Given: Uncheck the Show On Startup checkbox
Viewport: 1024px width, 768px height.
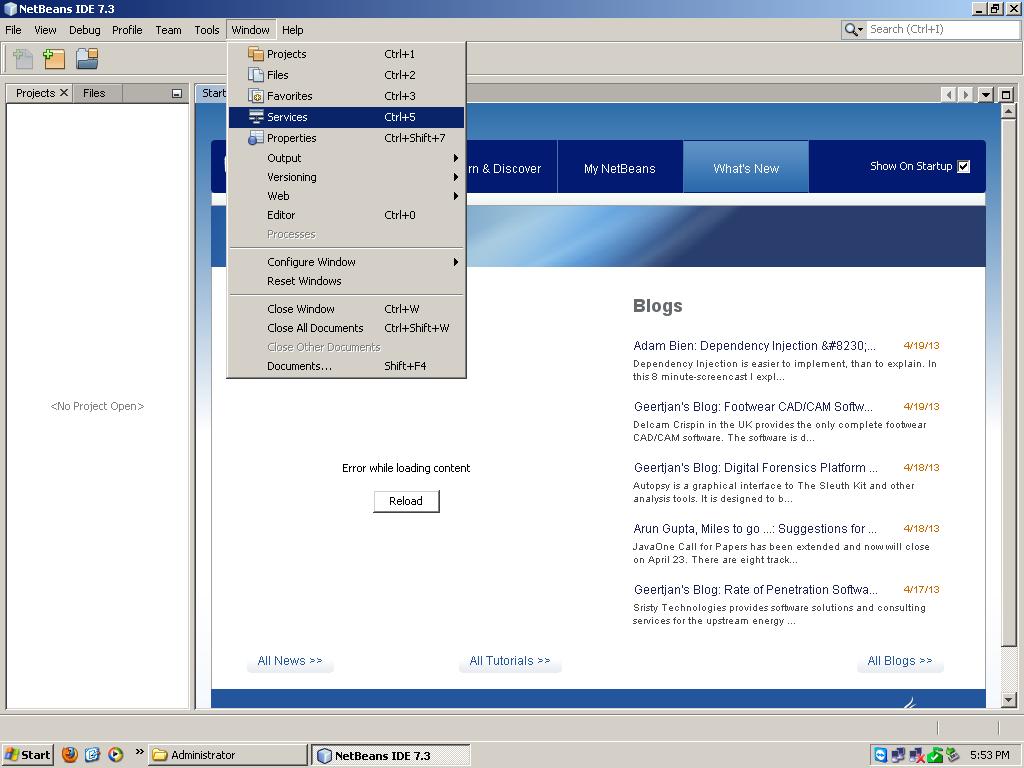Looking at the screenshot, I should 963,166.
